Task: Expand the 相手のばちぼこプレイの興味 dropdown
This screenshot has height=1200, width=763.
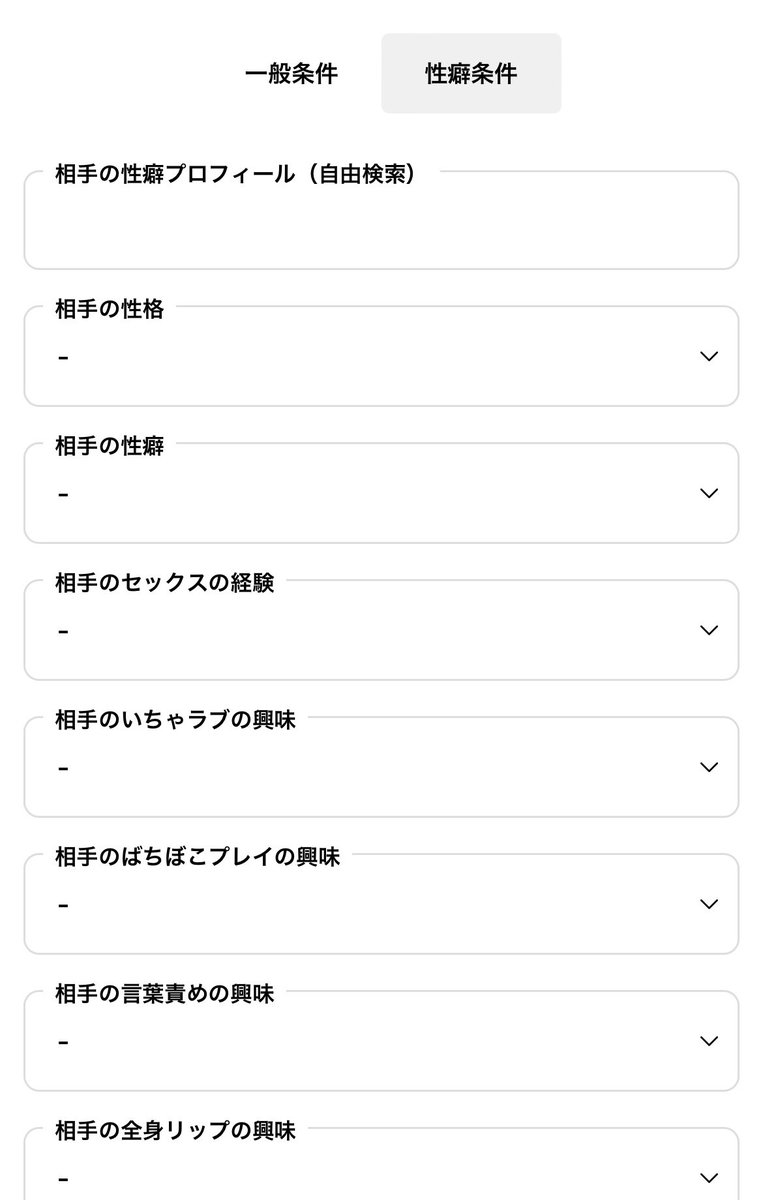Action: pos(381,904)
